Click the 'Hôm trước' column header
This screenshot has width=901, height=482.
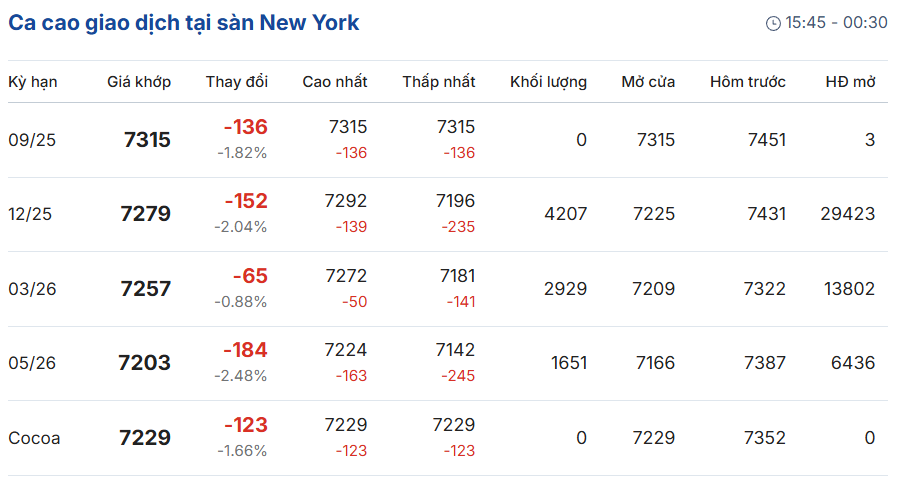pos(748,82)
